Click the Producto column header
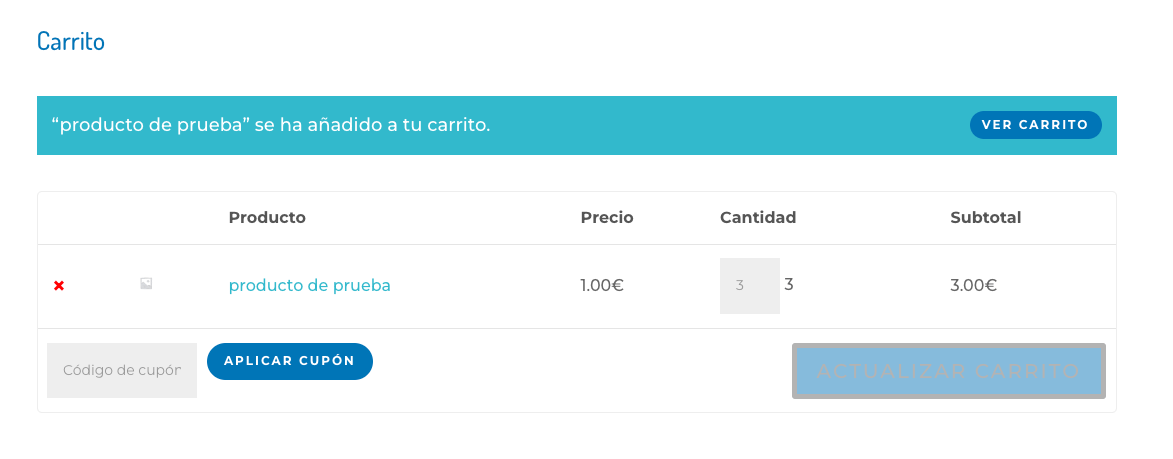This screenshot has width=1173, height=459. pos(267,218)
